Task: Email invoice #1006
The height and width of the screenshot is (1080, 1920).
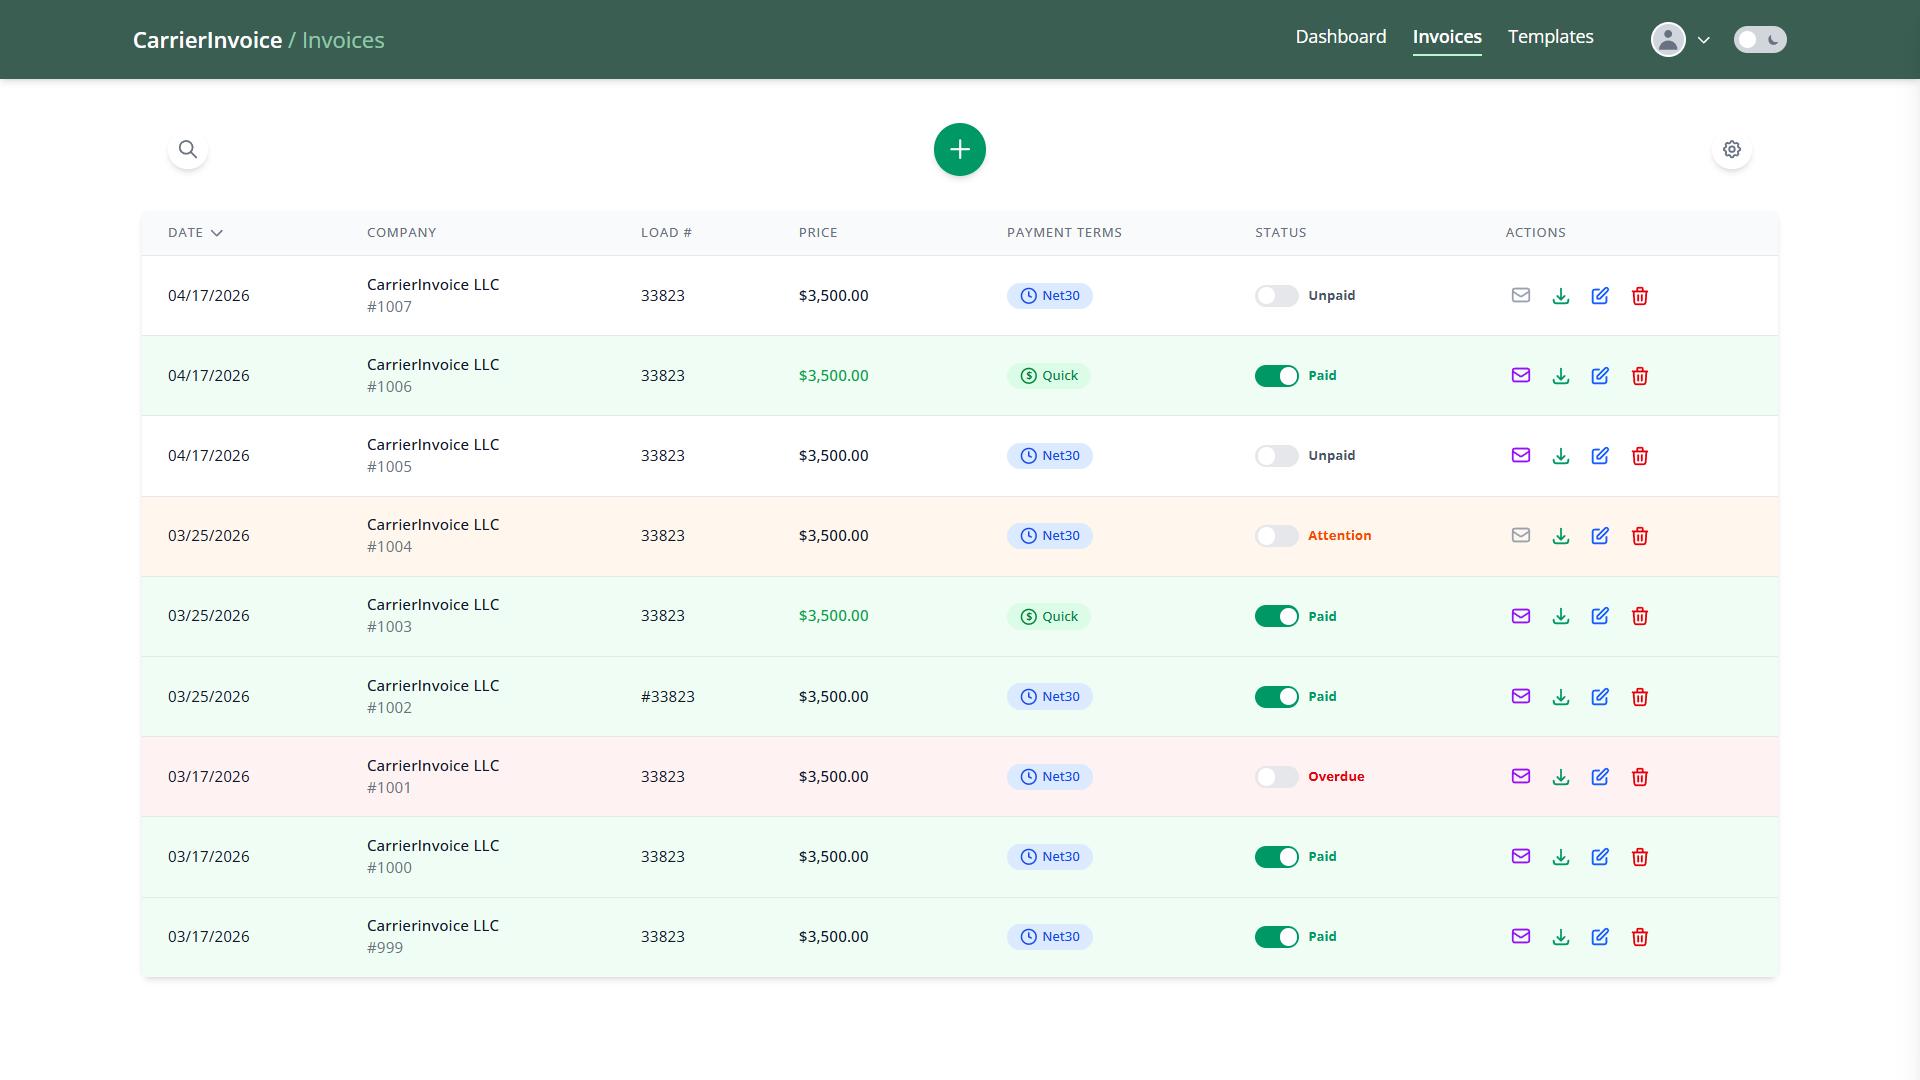Action: click(x=1521, y=376)
